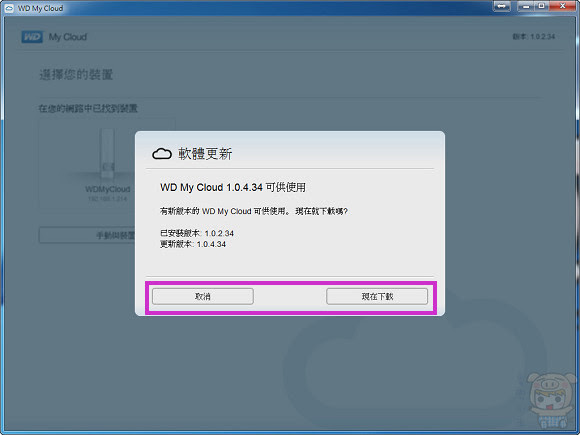This screenshot has width=580, height=435.
Task: Maximize the WD My Cloud window
Action: click(x=541, y=6)
